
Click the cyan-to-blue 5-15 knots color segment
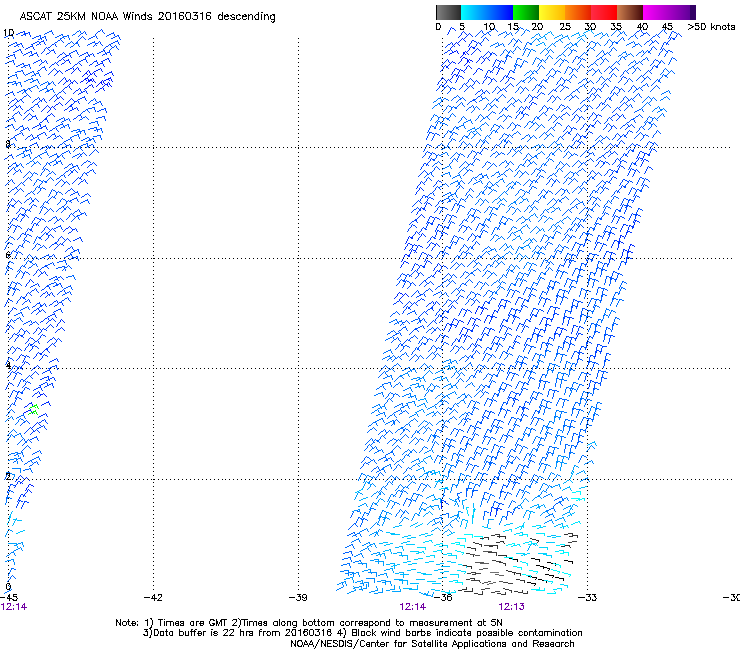487,12
